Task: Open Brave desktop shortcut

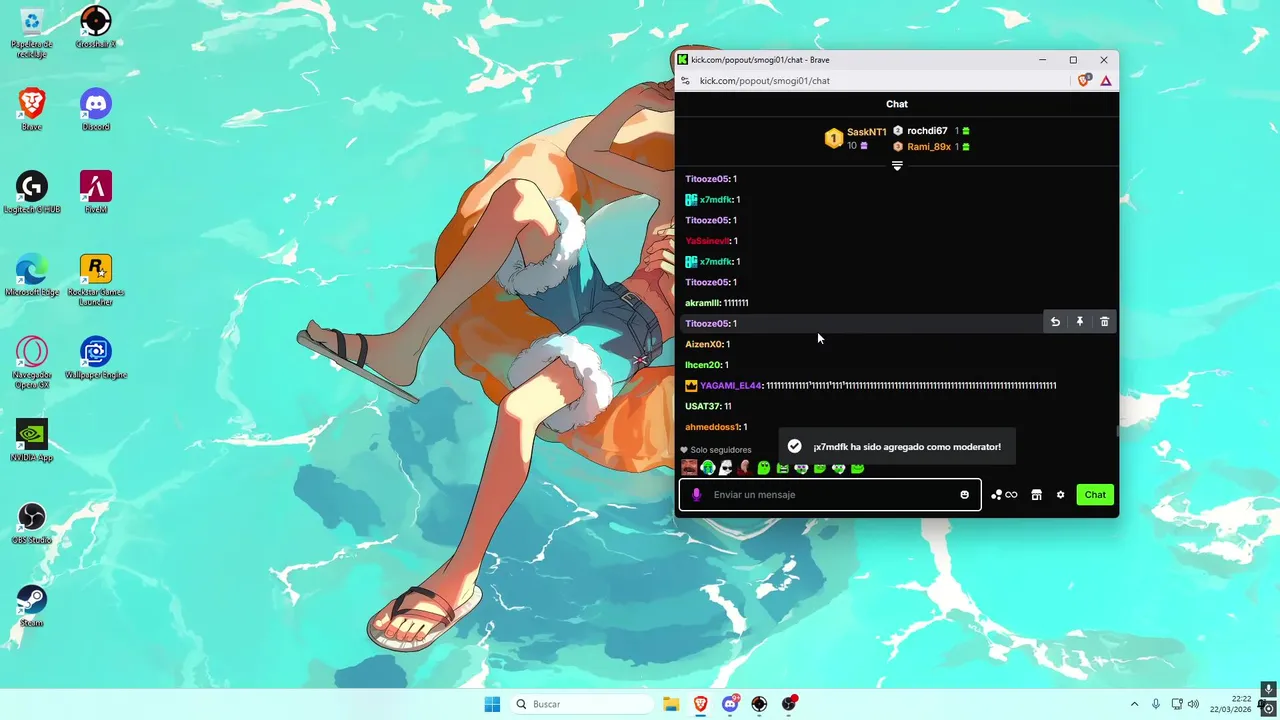Action: coord(32,110)
